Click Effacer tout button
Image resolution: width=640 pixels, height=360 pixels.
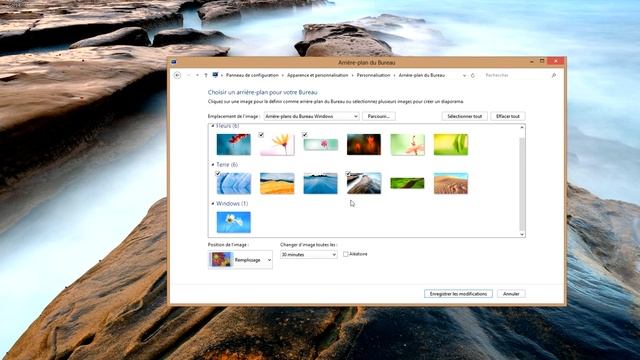508,116
